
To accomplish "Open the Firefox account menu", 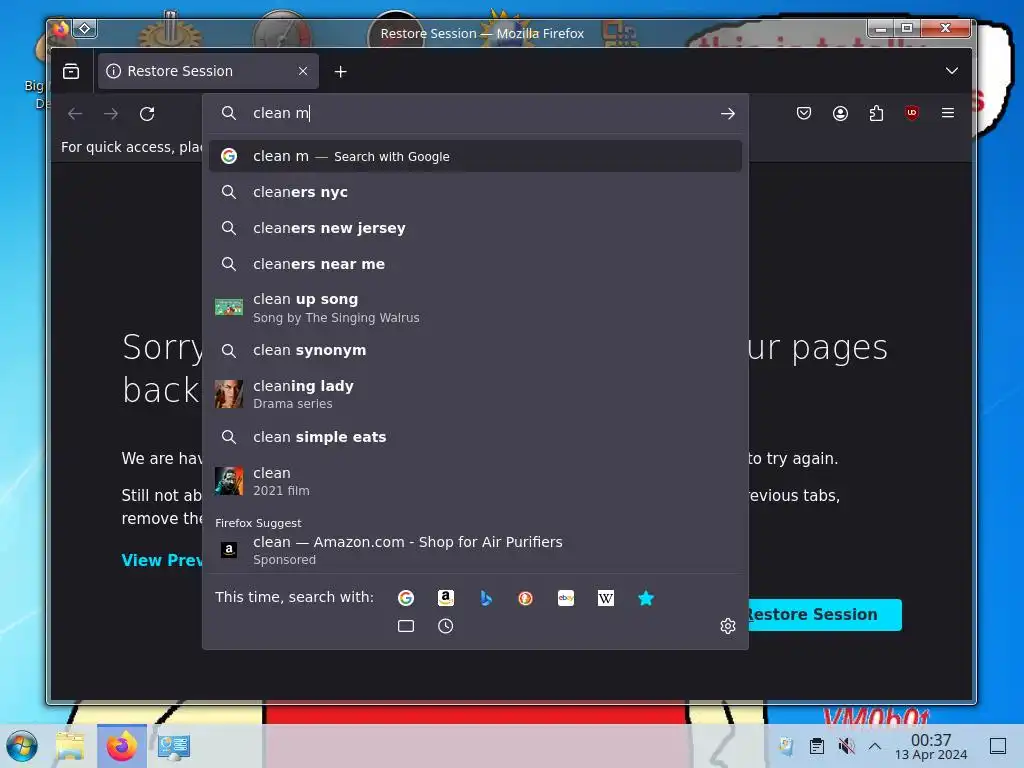I will (840, 113).
